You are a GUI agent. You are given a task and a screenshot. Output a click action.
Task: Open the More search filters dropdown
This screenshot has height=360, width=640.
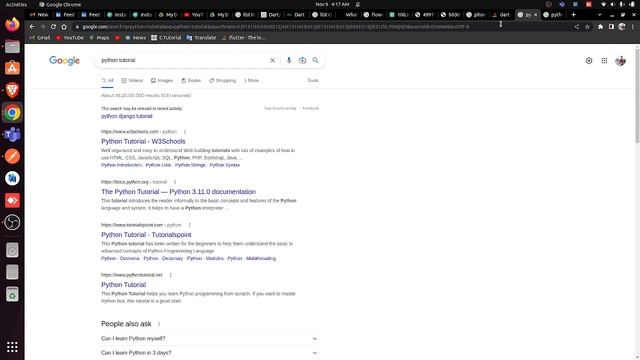pos(251,80)
